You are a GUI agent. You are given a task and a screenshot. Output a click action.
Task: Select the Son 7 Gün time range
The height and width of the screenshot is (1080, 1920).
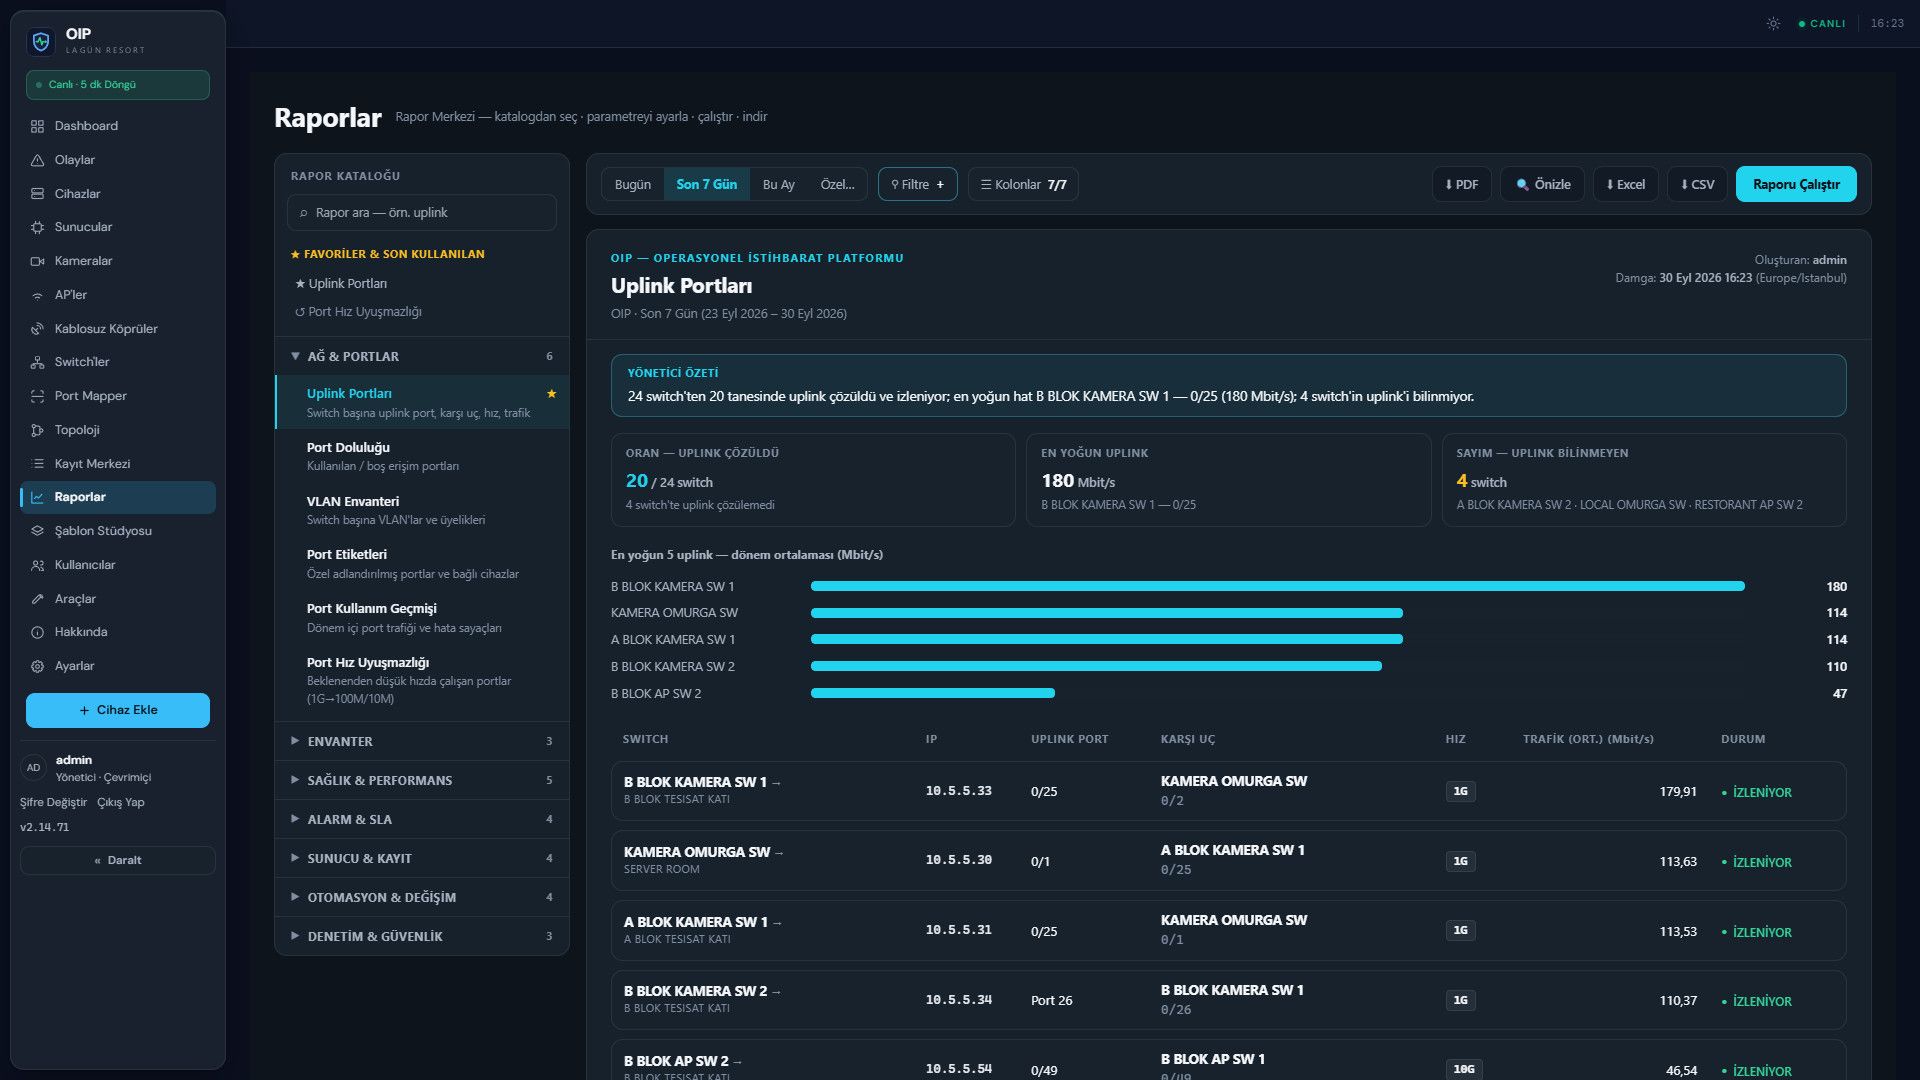click(x=706, y=184)
